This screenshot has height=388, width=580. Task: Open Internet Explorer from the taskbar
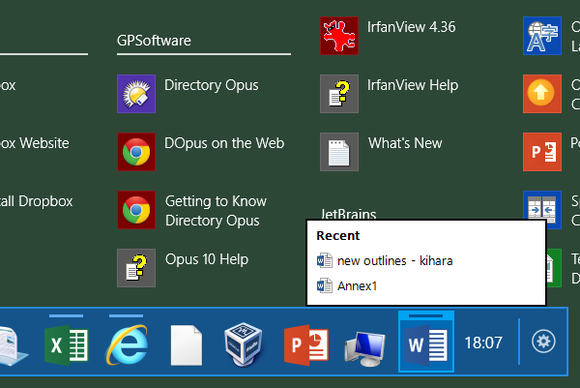pos(127,345)
